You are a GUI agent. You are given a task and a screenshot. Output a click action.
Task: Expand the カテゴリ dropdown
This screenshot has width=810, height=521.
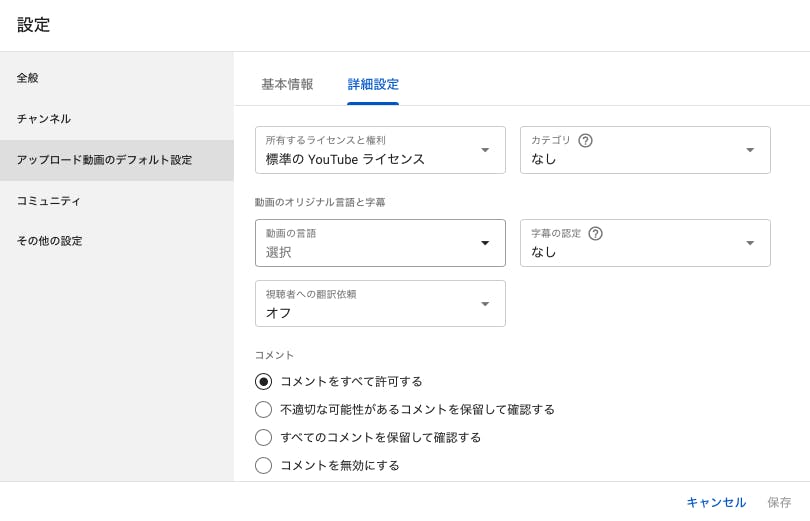[645, 150]
